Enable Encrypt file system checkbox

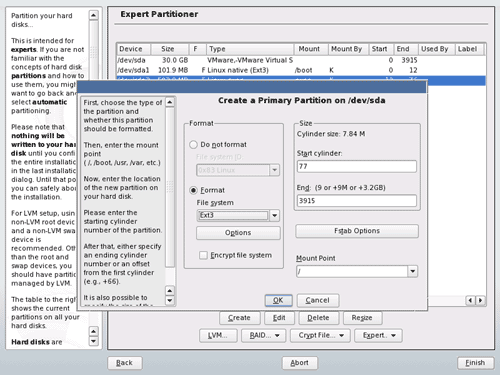203,255
